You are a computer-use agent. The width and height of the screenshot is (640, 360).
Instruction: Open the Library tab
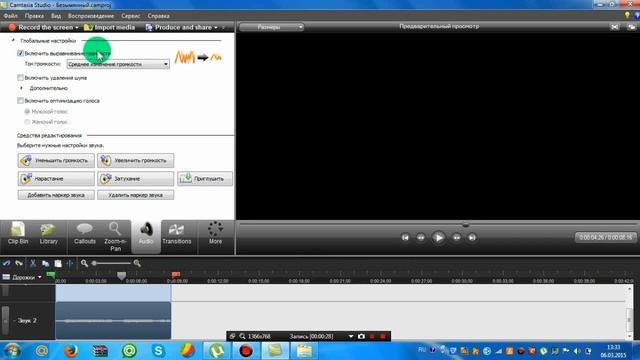(49, 234)
